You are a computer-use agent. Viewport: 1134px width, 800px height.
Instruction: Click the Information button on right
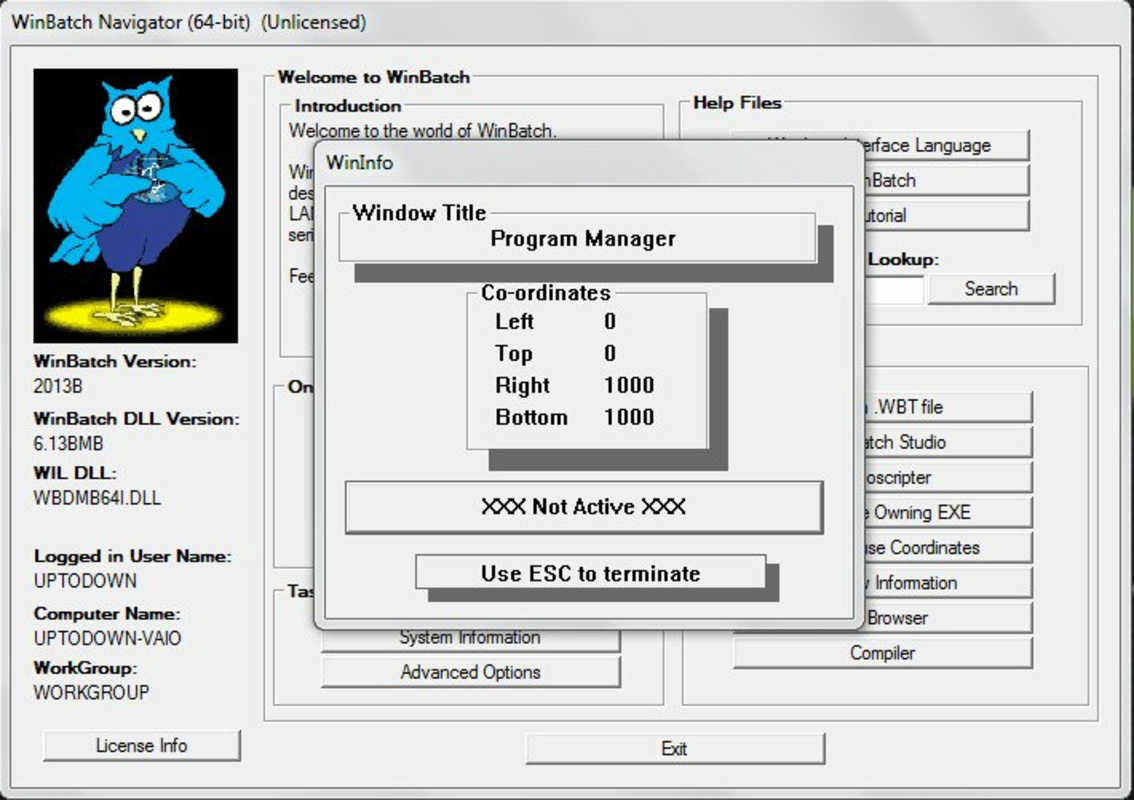(948, 583)
